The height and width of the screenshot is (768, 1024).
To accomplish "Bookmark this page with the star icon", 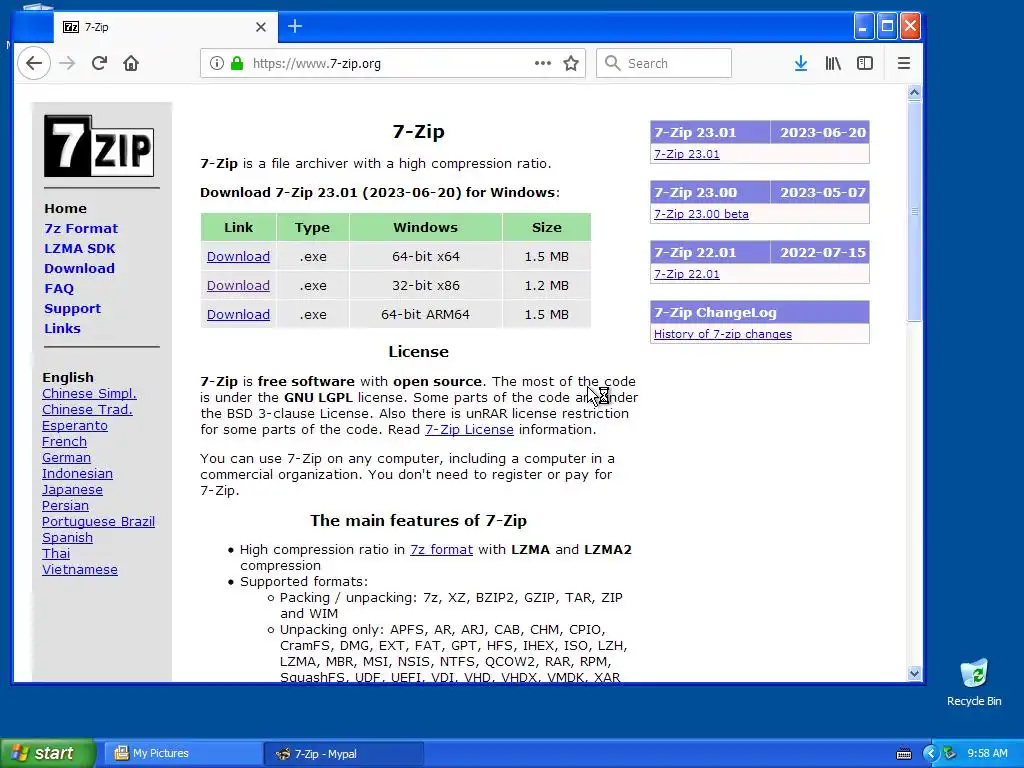I will point(571,63).
